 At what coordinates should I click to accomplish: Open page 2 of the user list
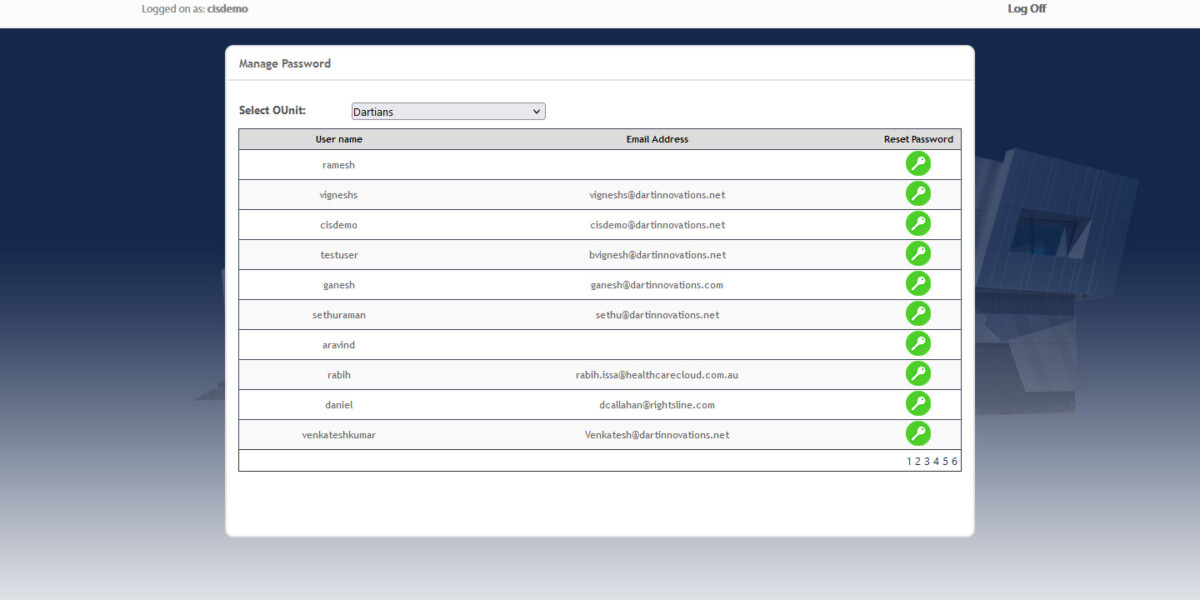point(917,461)
